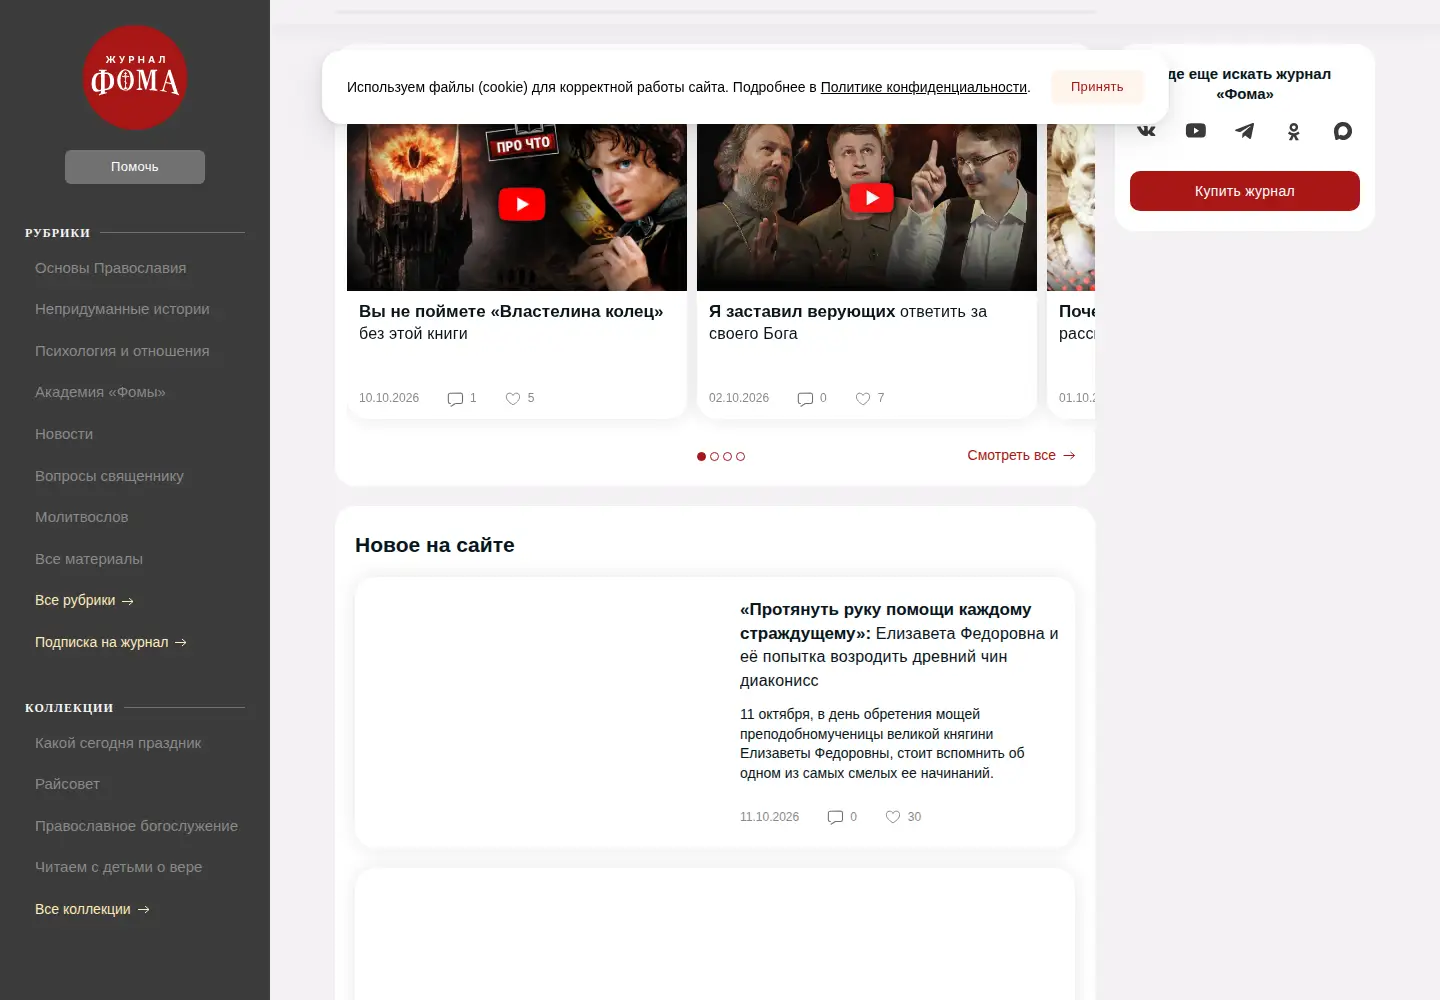Open Основы Православия rubric

[x=110, y=268]
